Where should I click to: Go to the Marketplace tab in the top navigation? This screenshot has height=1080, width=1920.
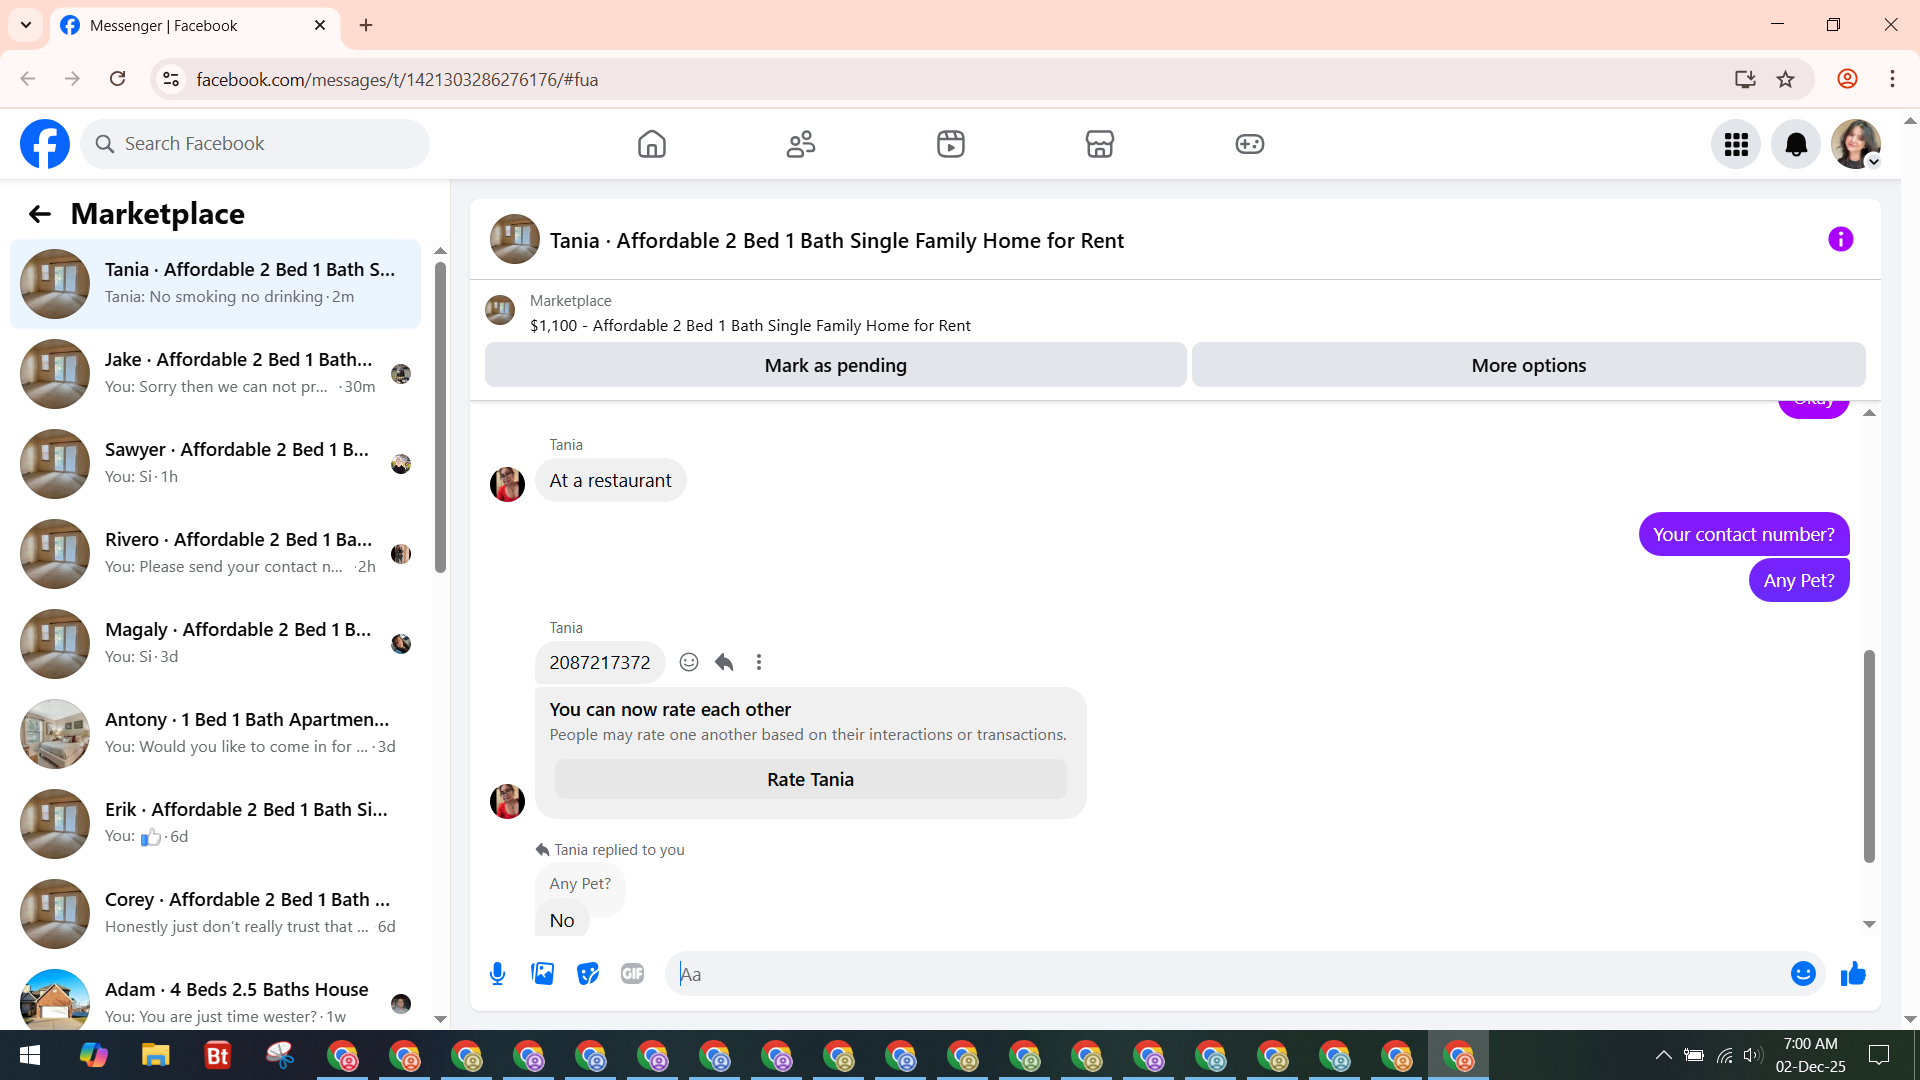(1099, 145)
